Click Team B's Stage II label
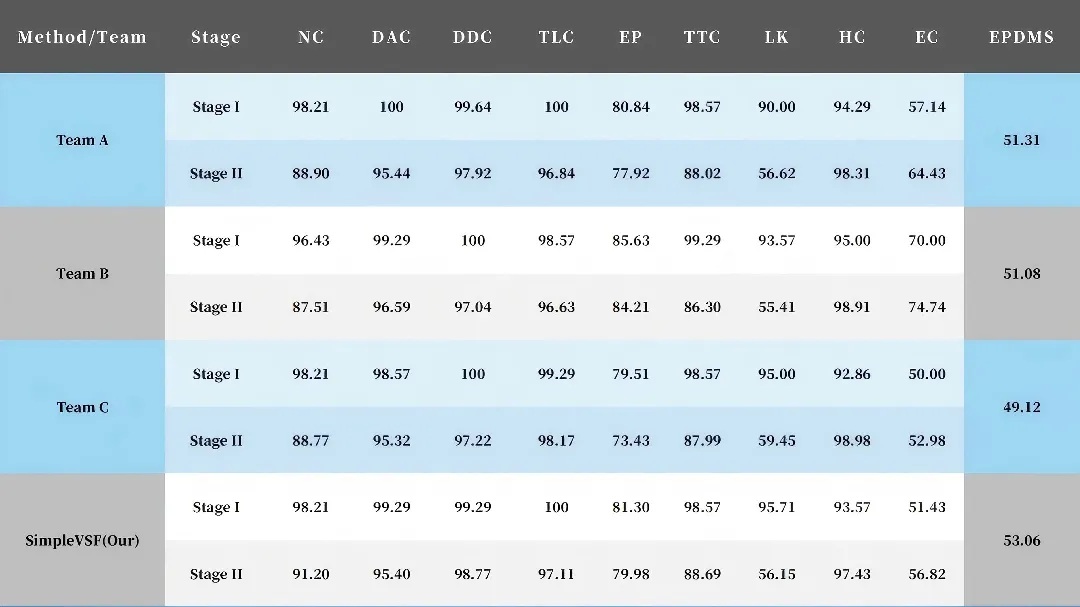This screenshot has height=607, width=1080. click(x=216, y=307)
